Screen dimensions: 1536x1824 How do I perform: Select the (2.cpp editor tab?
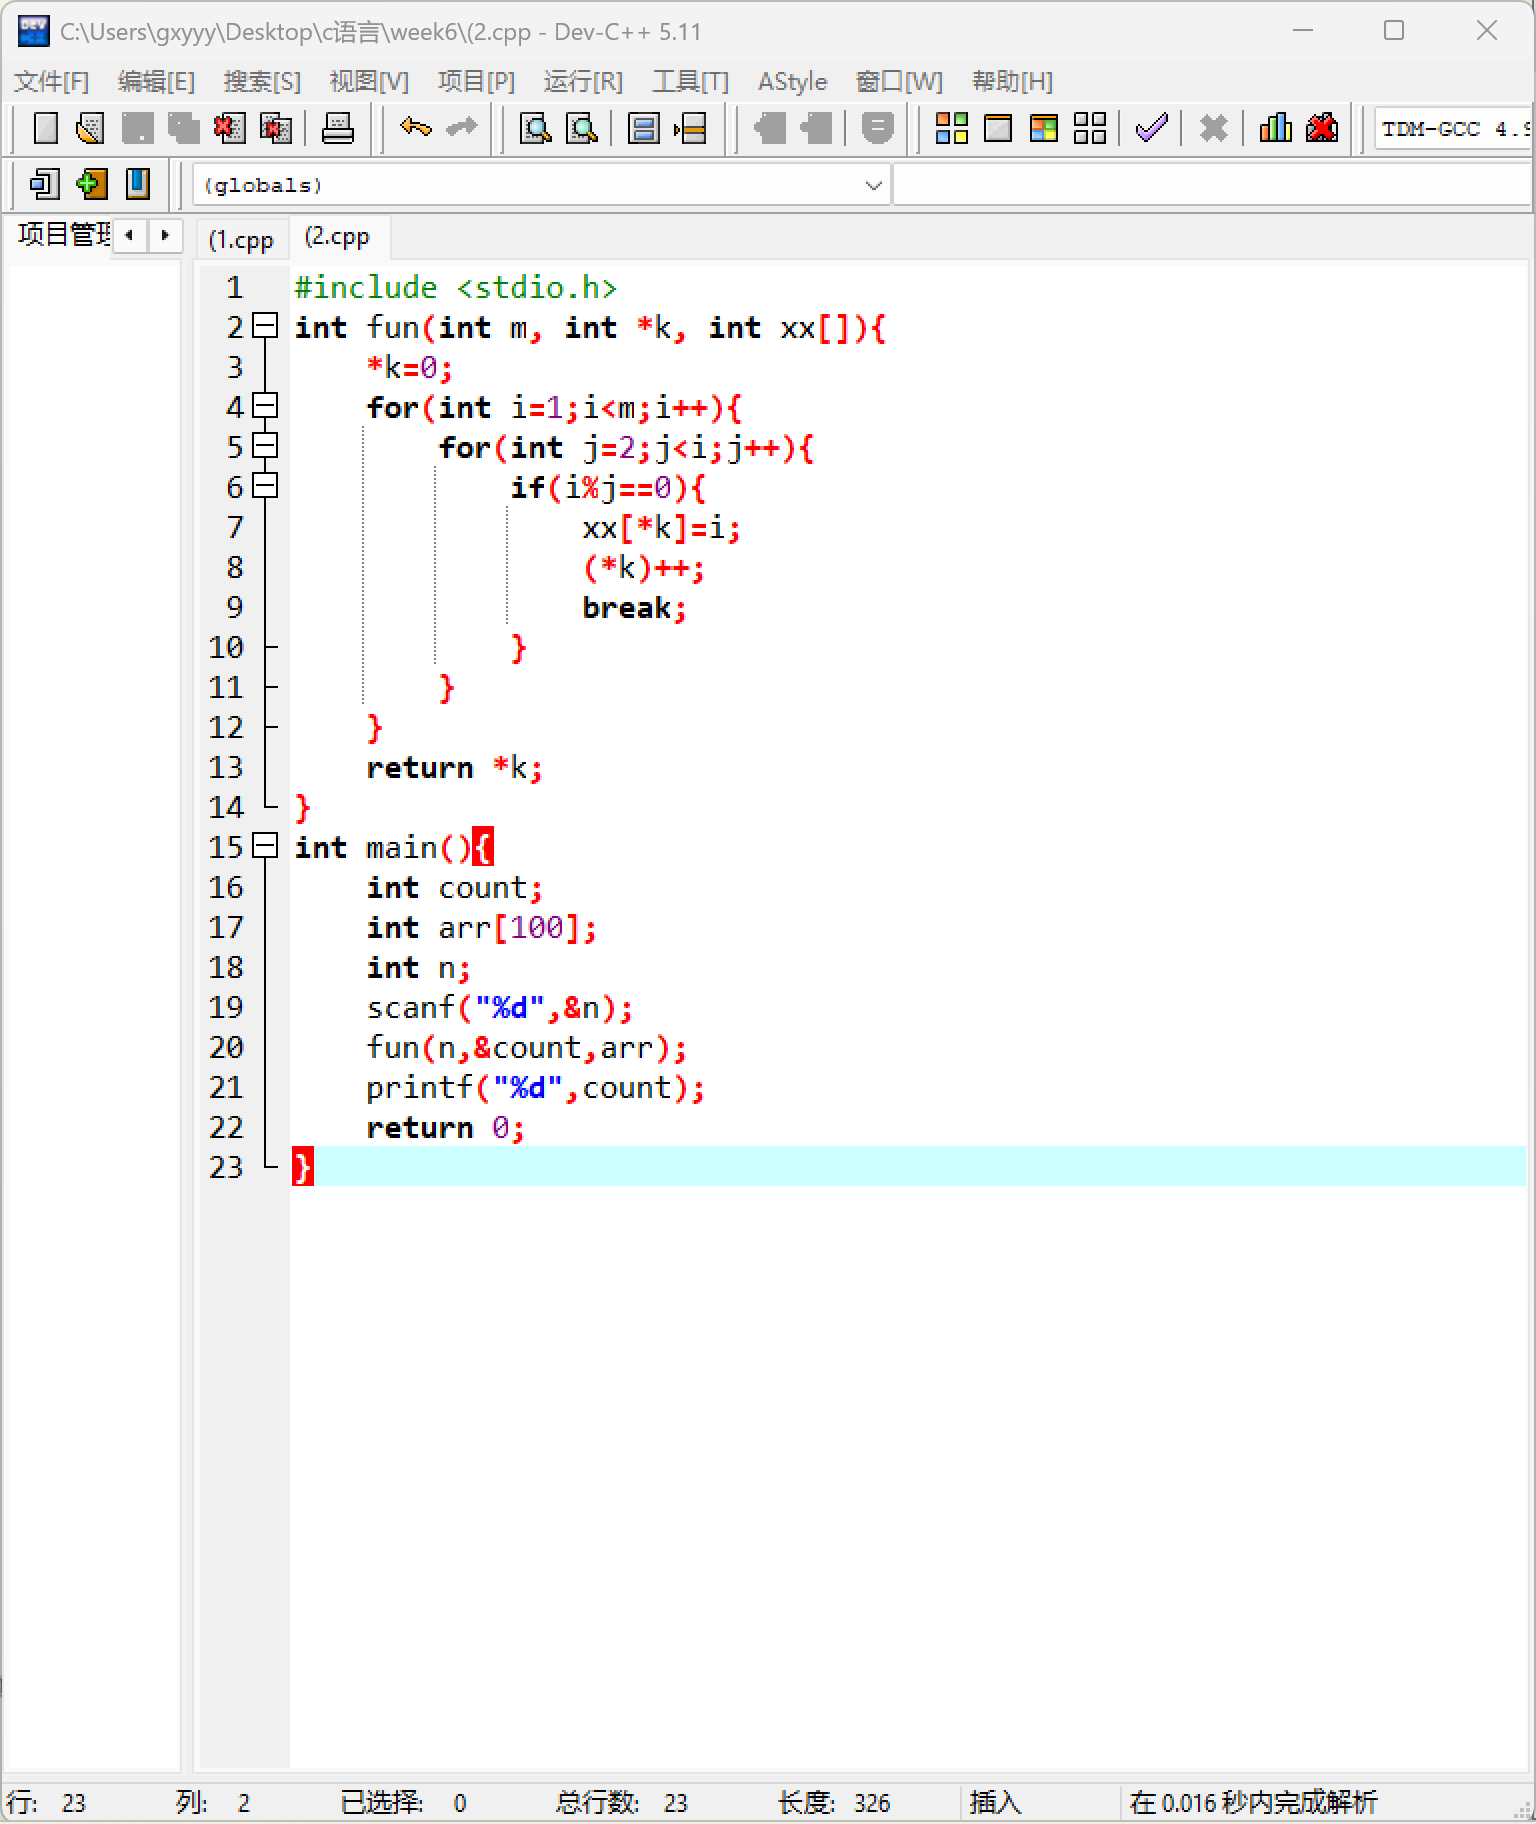point(338,237)
